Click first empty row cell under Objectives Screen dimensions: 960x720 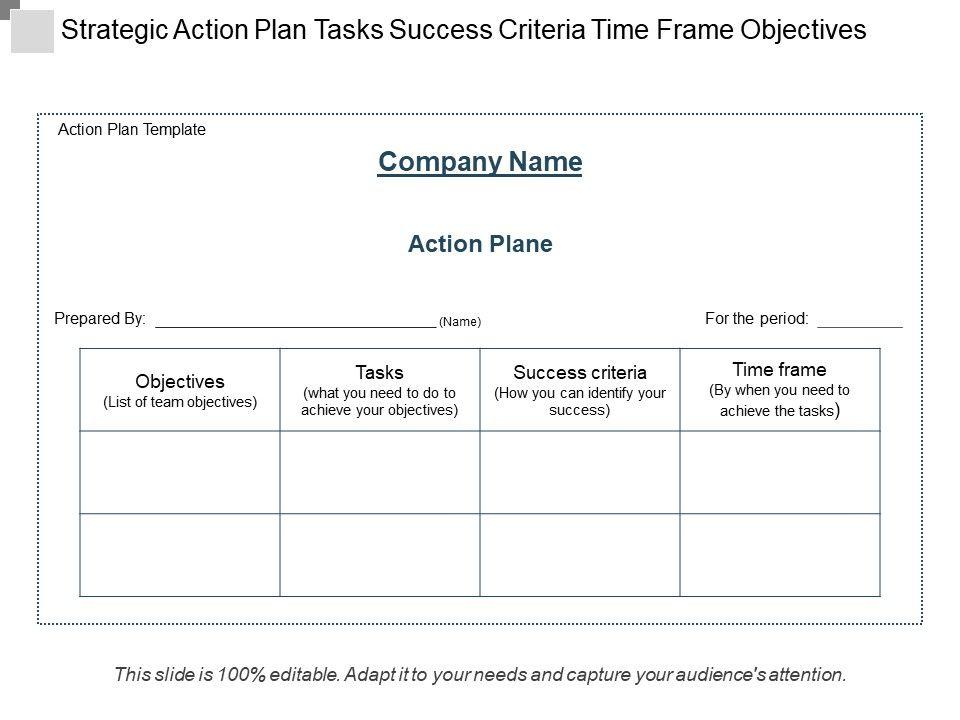(x=180, y=473)
